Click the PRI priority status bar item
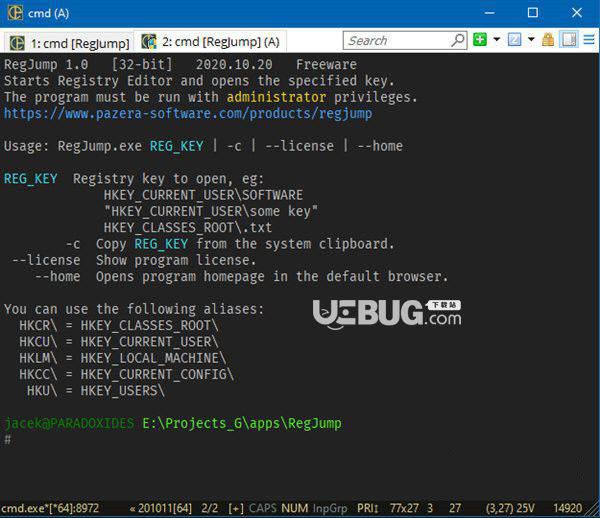This screenshot has height=518, width=600. [x=367, y=508]
